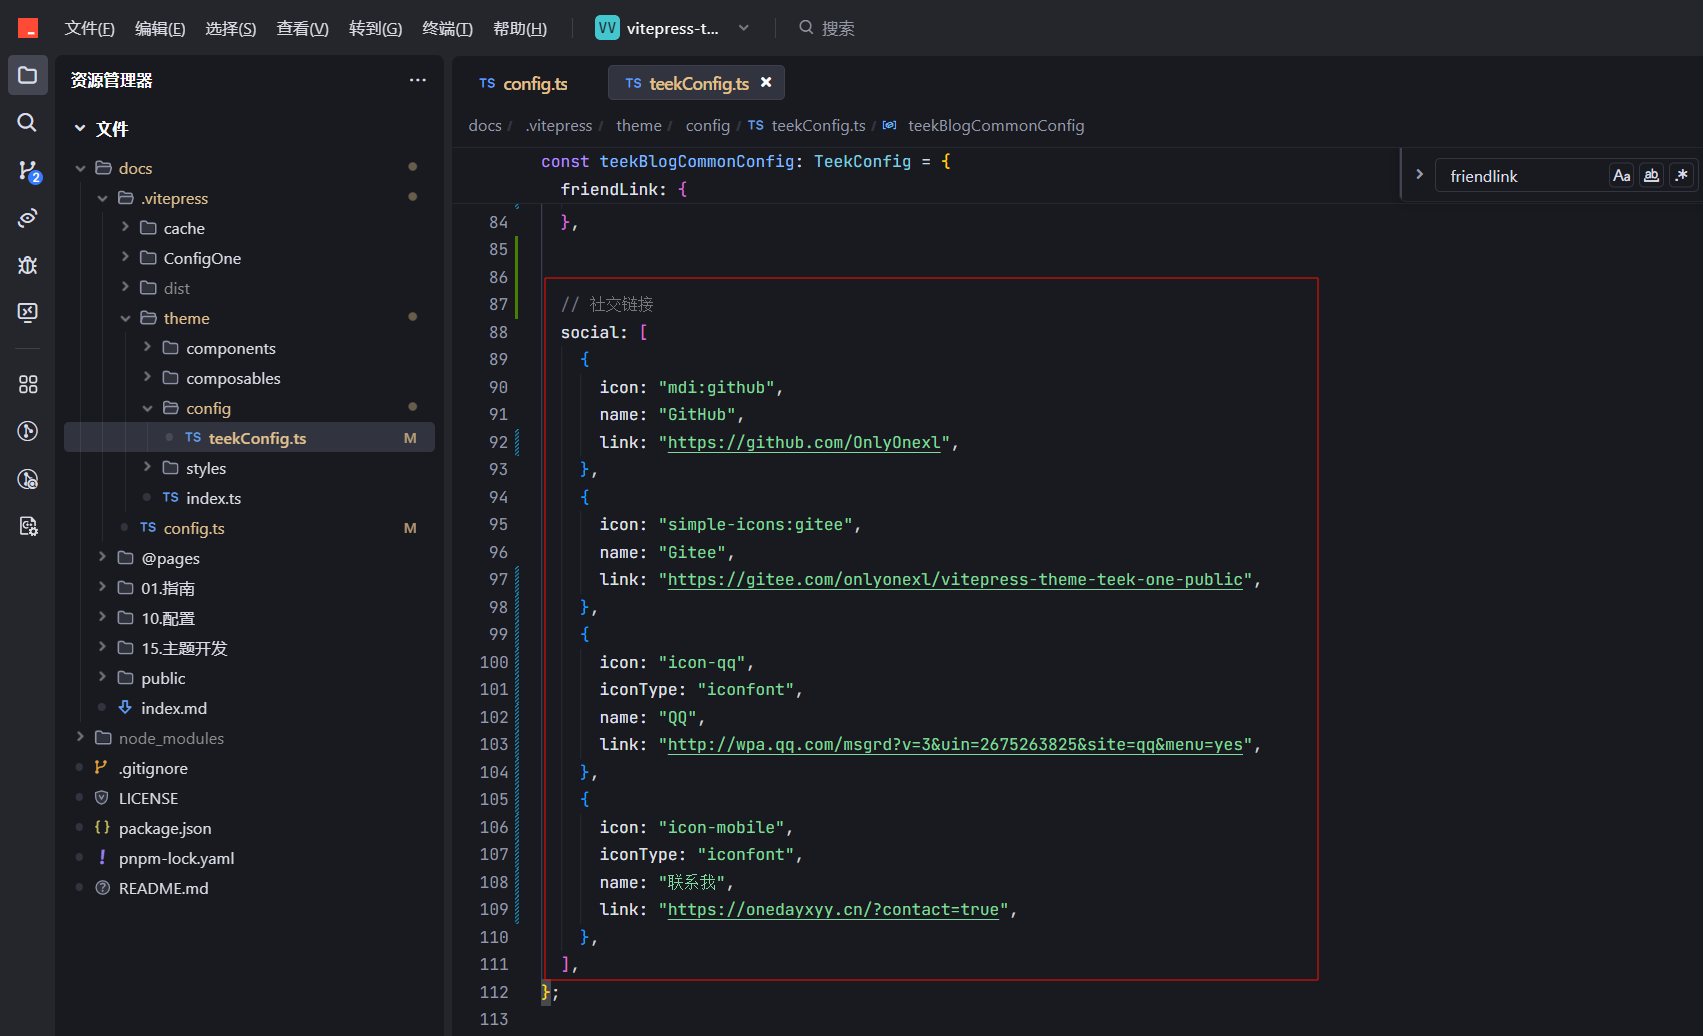Click into the friendlink find input

coord(1521,176)
